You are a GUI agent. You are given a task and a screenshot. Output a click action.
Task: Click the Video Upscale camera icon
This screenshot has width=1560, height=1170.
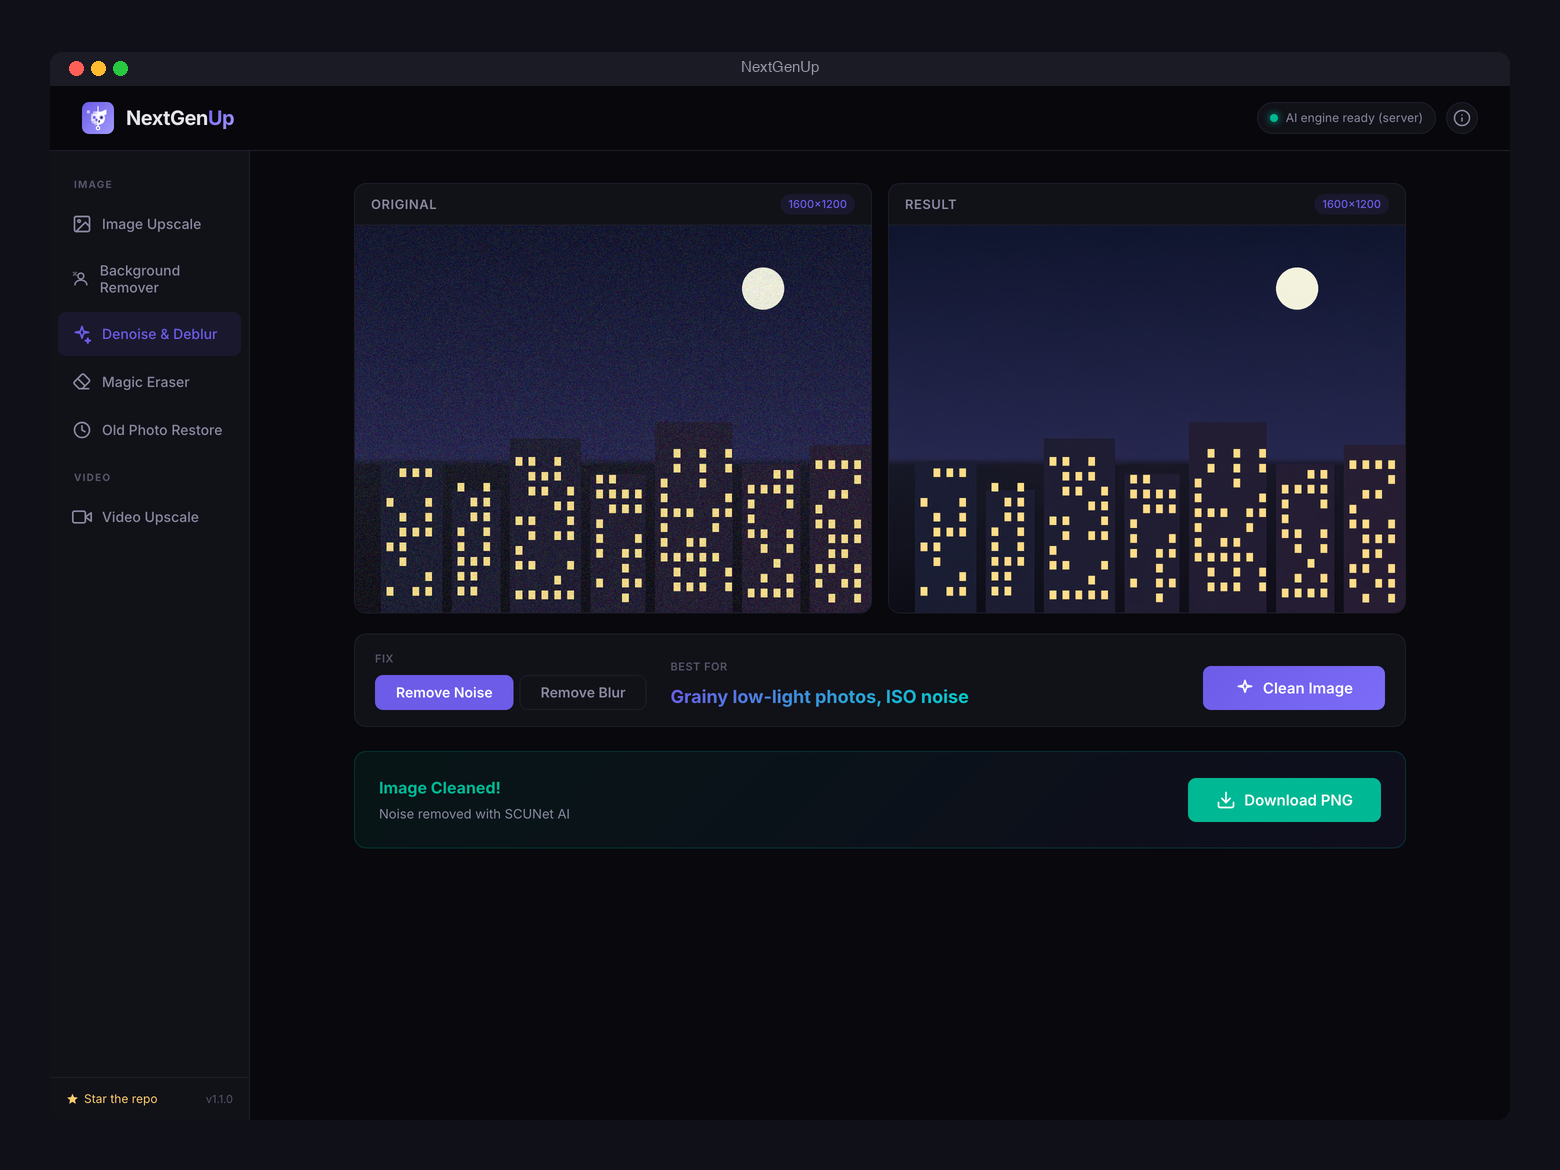(82, 517)
